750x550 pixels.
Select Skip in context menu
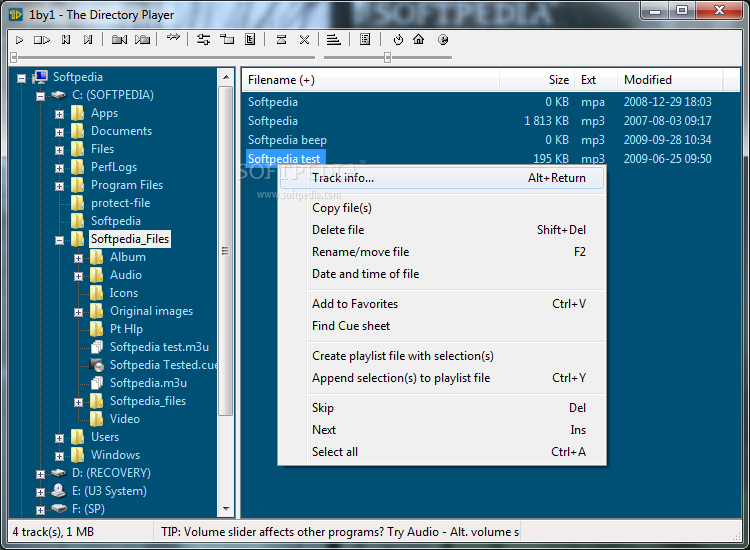(442, 408)
